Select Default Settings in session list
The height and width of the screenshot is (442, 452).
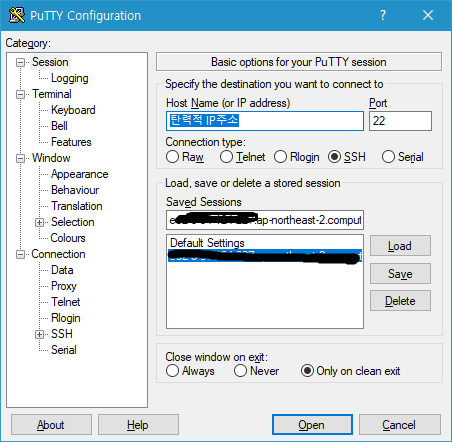click(x=265, y=243)
